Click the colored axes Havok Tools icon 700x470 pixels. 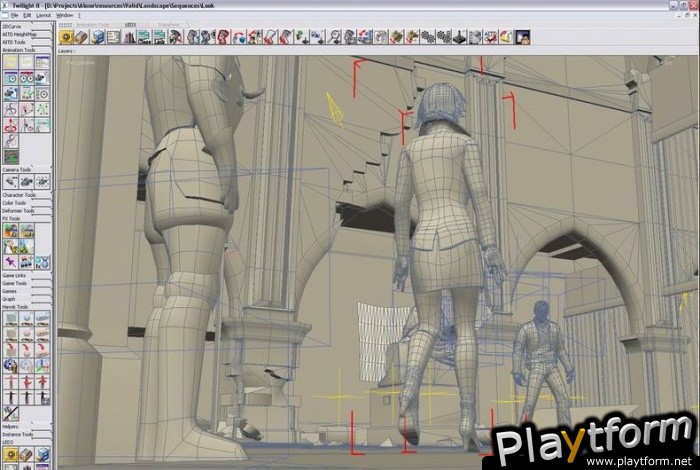[42, 366]
